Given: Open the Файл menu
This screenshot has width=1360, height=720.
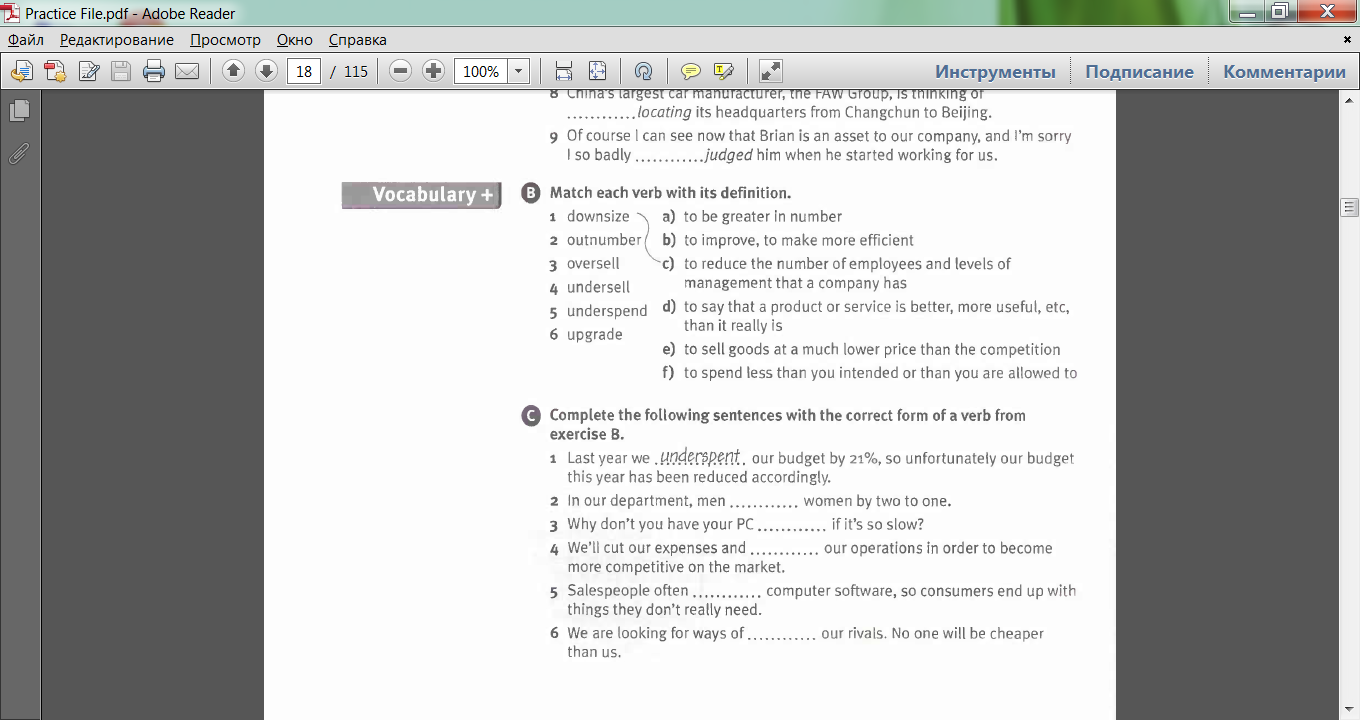Looking at the screenshot, I should pyautogui.click(x=26, y=40).
